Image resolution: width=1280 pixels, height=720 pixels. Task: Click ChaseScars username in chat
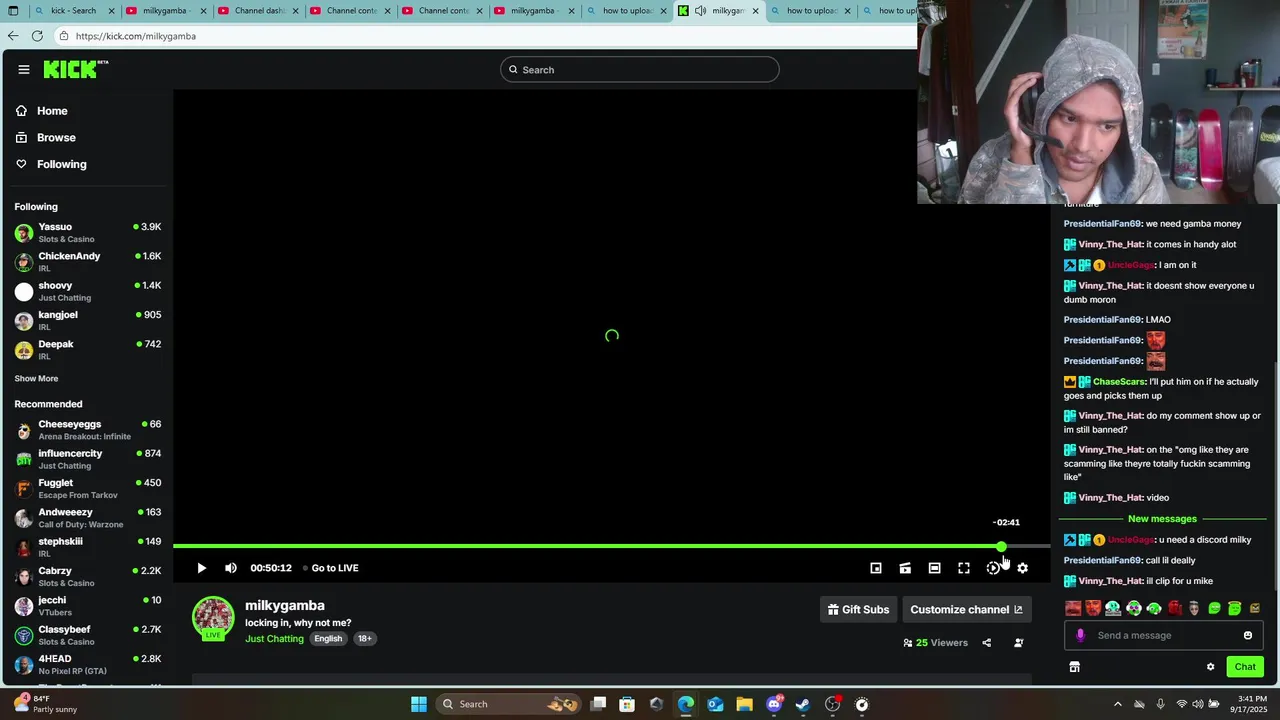pos(1119,382)
